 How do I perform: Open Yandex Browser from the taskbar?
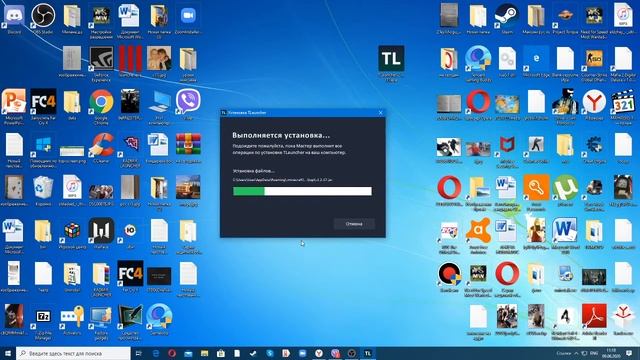pos(319,353)
